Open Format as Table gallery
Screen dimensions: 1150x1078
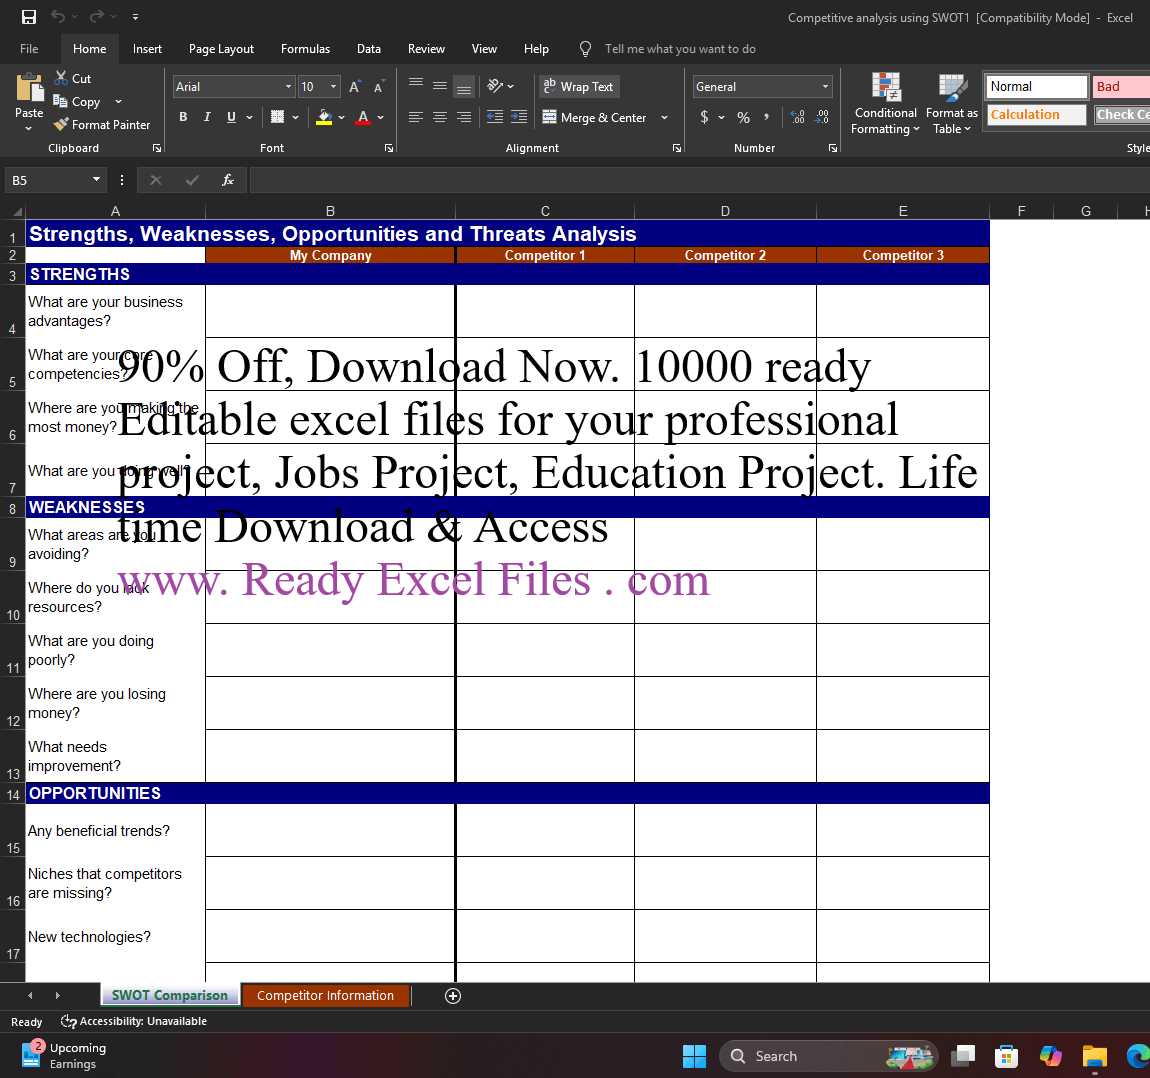(952, 103)
